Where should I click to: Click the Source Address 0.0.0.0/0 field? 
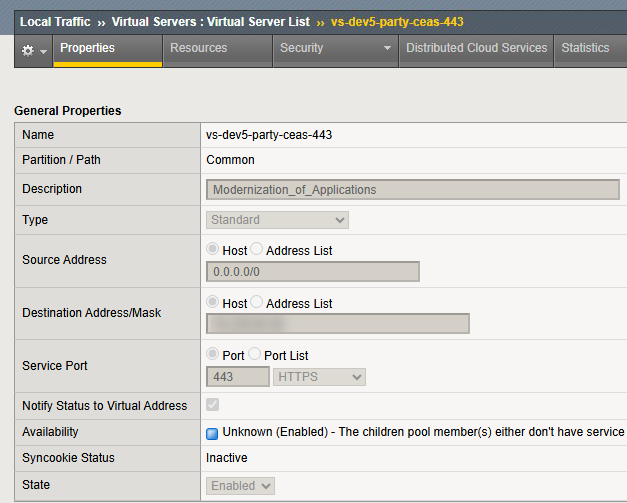coord(312,272)
